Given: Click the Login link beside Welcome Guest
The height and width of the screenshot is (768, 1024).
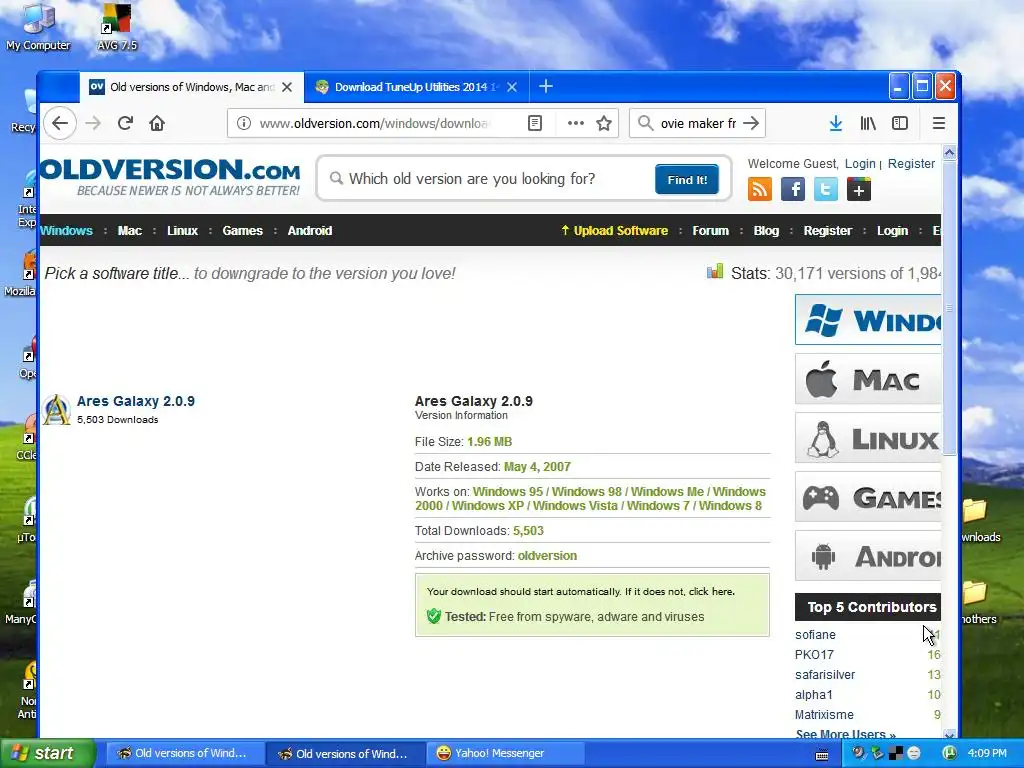Looking at the screenshot, I should (x=860, y=164).
